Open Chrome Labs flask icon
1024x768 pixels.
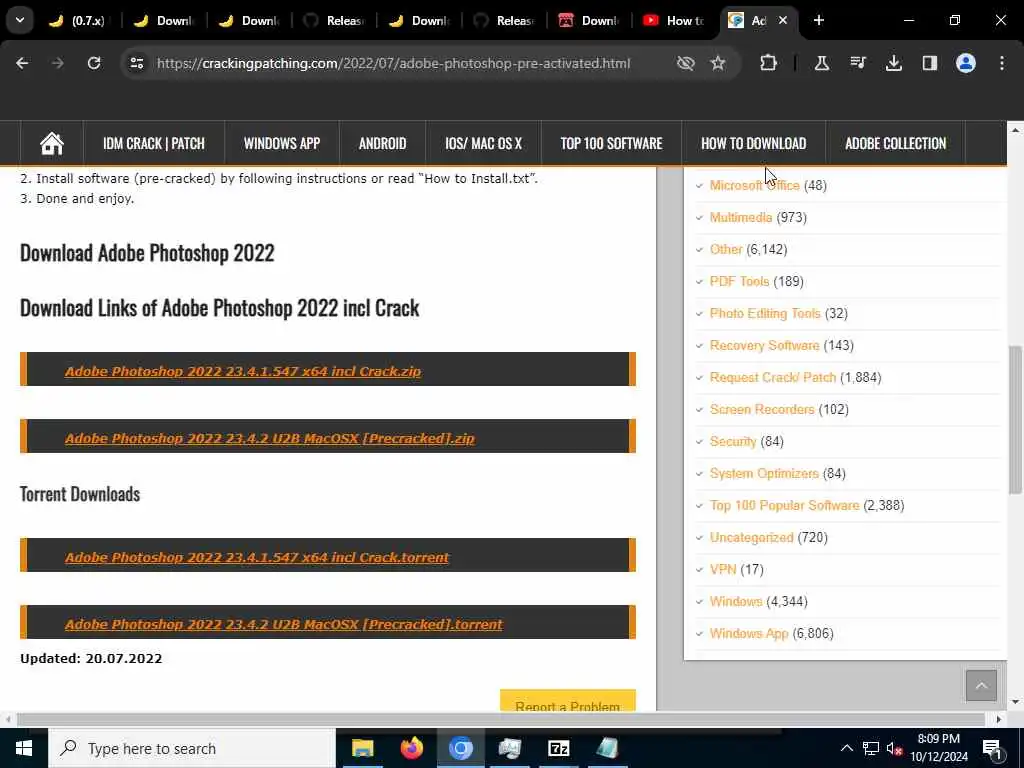click(822, 63)
